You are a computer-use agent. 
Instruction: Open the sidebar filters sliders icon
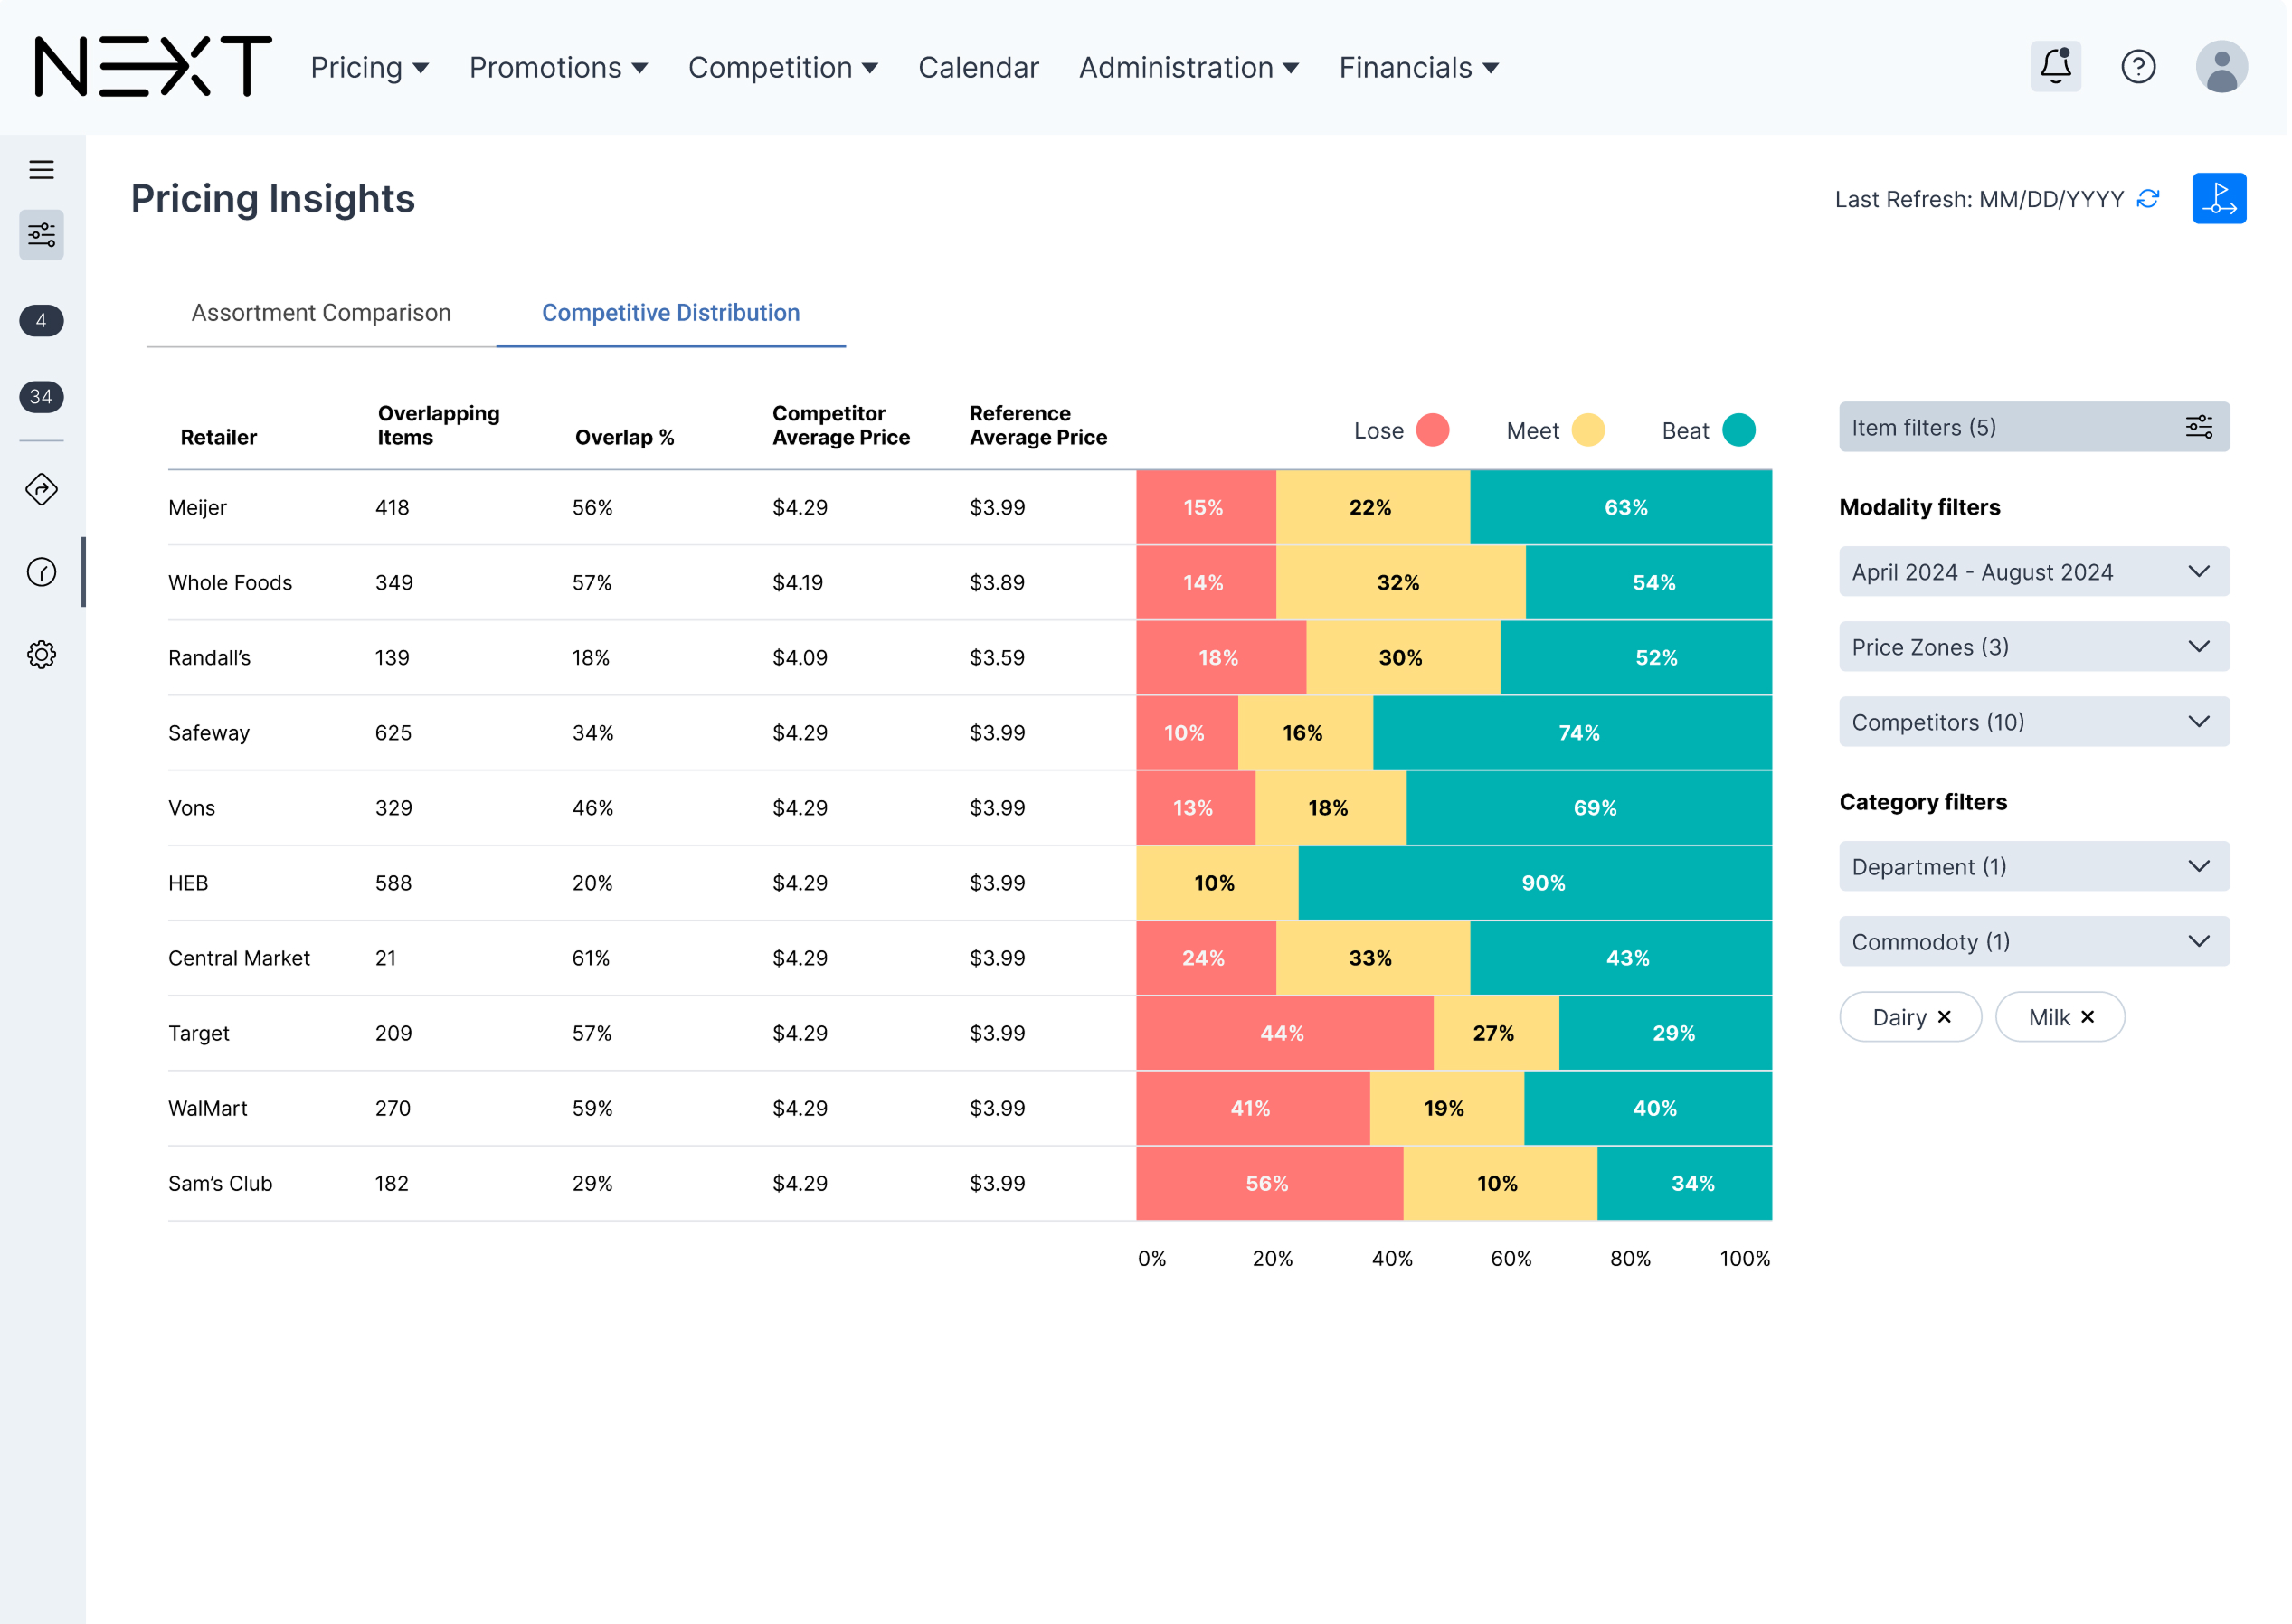41,235
